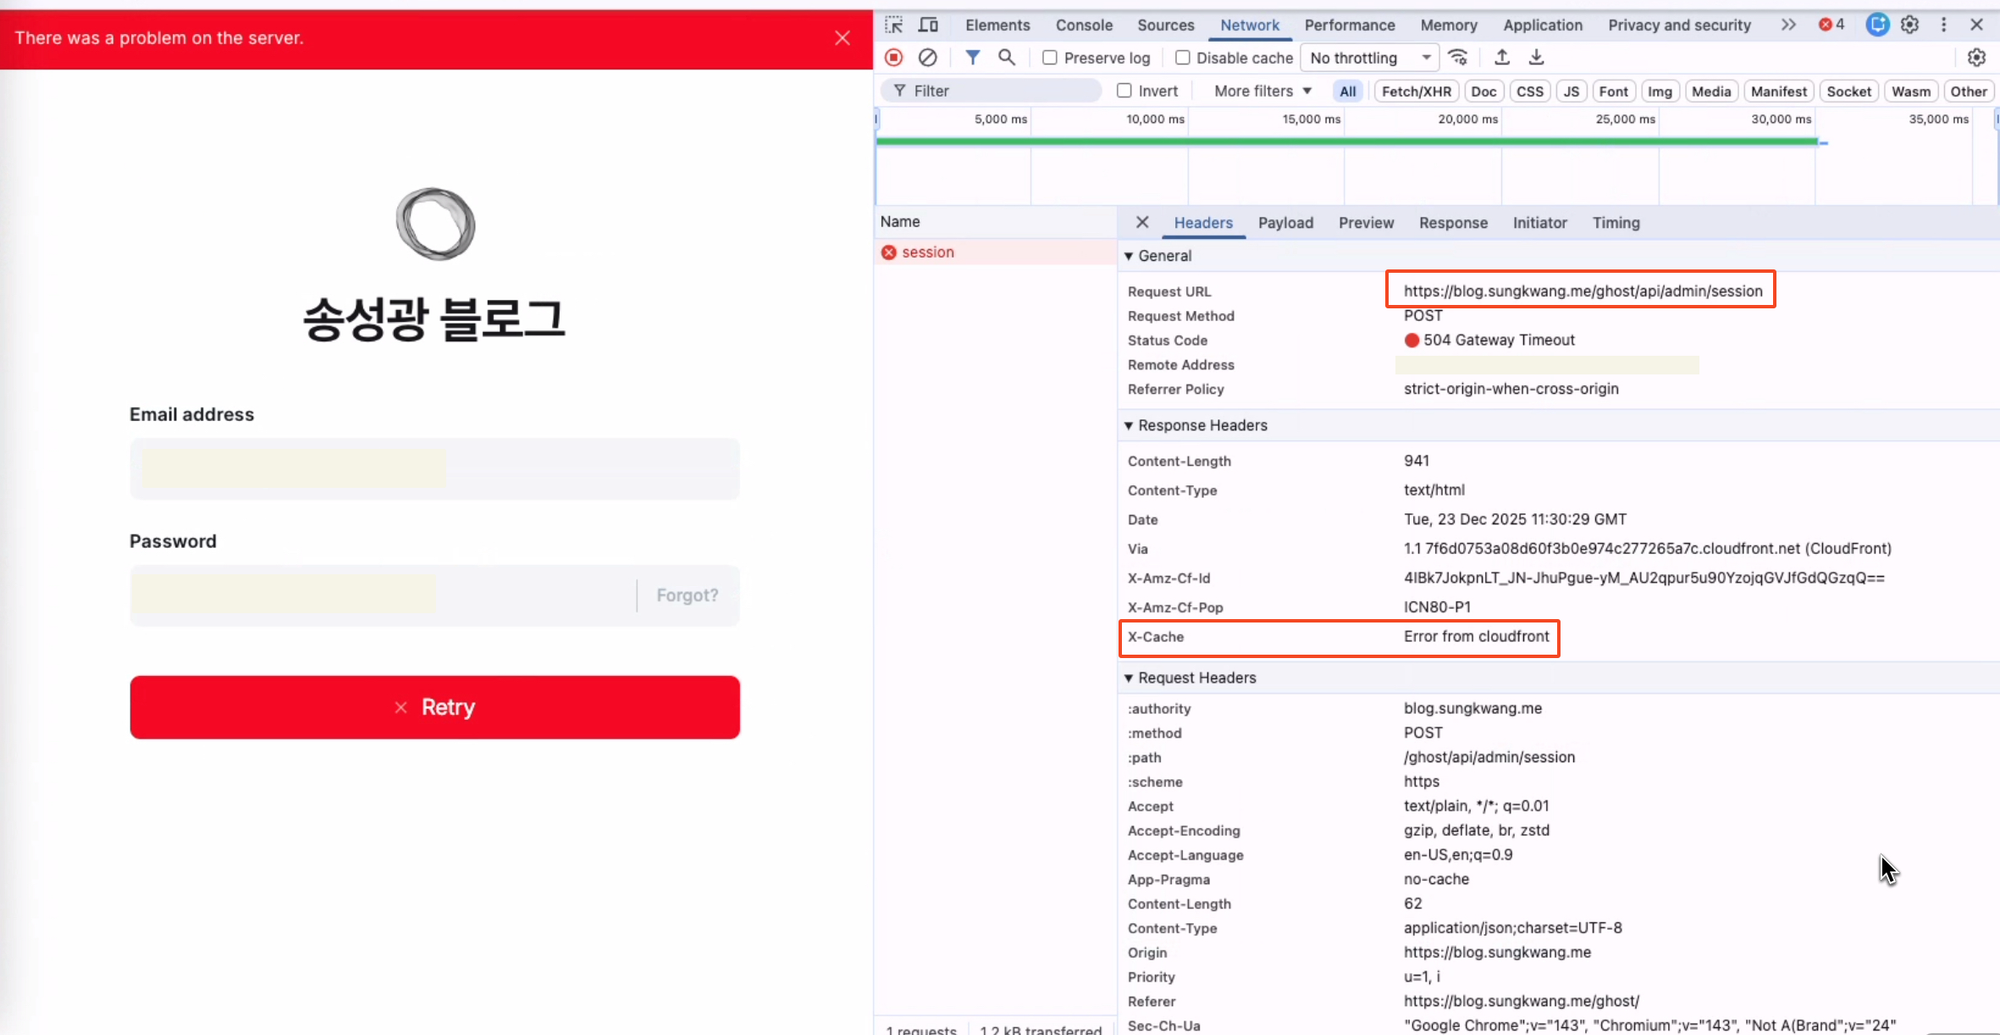Clear the network log

coord(928,58)
